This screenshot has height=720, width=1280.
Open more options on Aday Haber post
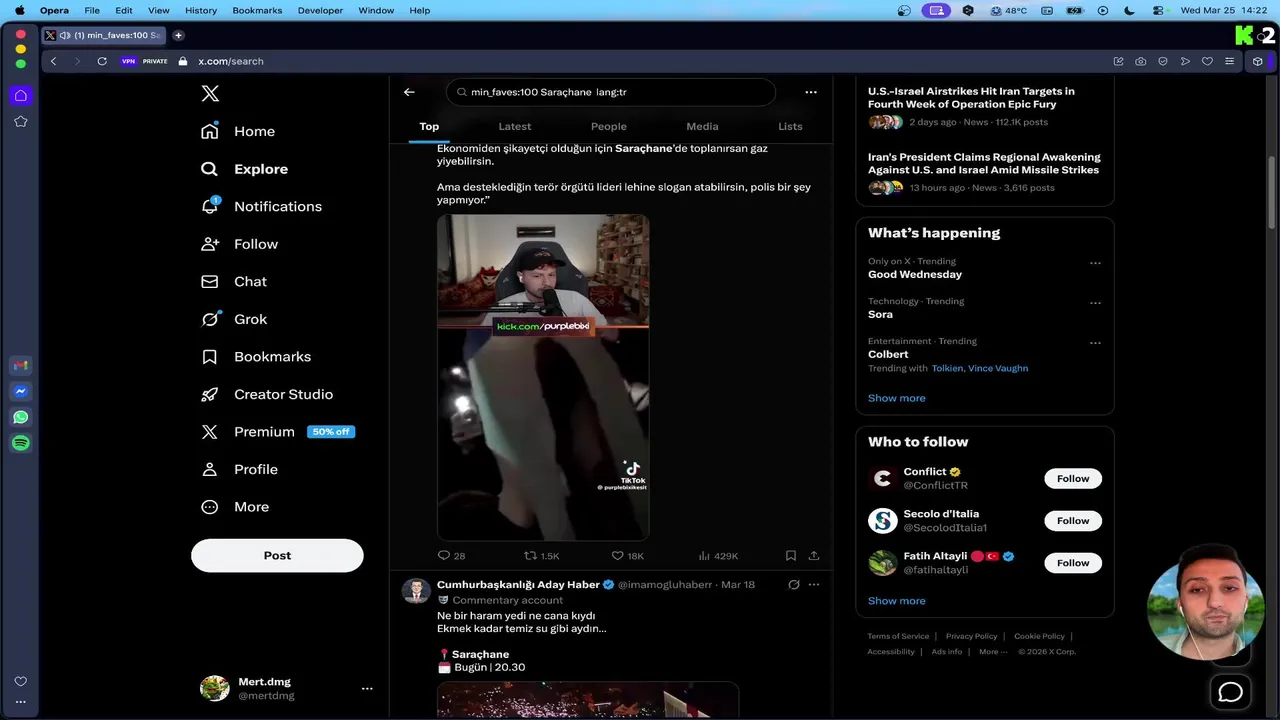tap(814, 585)
